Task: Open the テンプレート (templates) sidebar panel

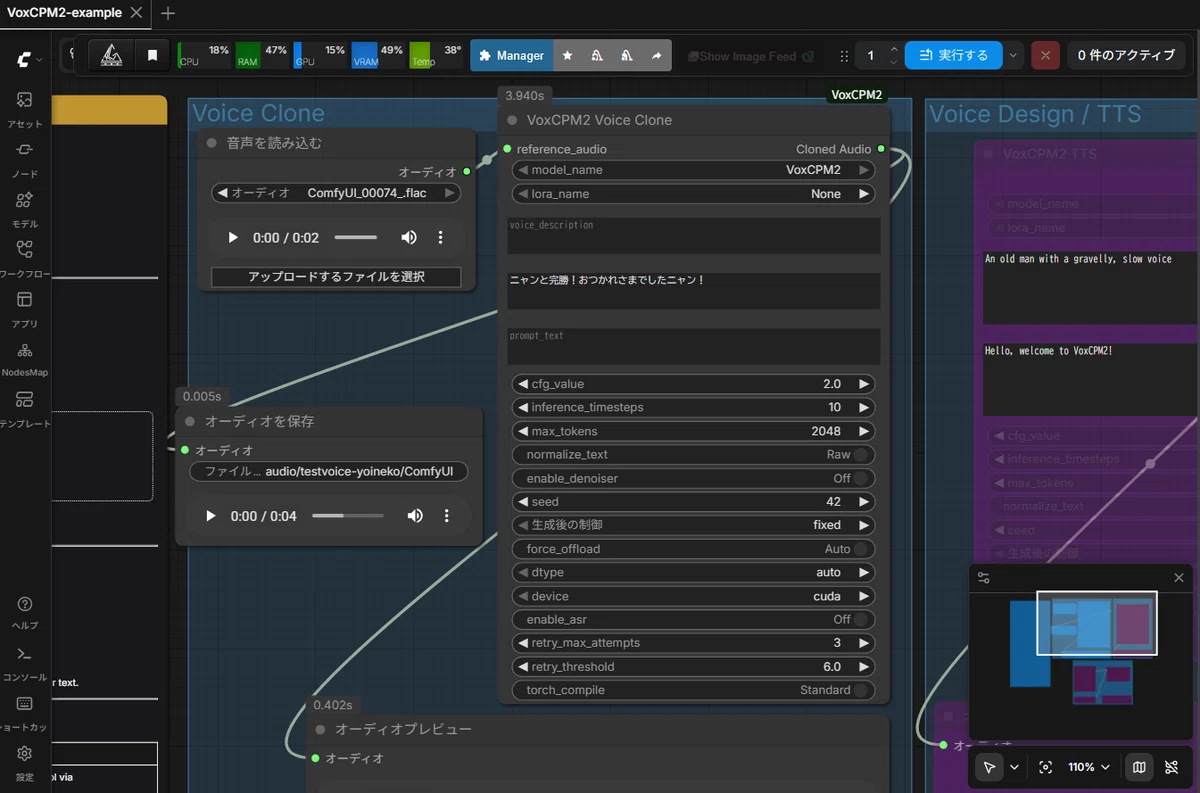Action: [x=25, y=408]
